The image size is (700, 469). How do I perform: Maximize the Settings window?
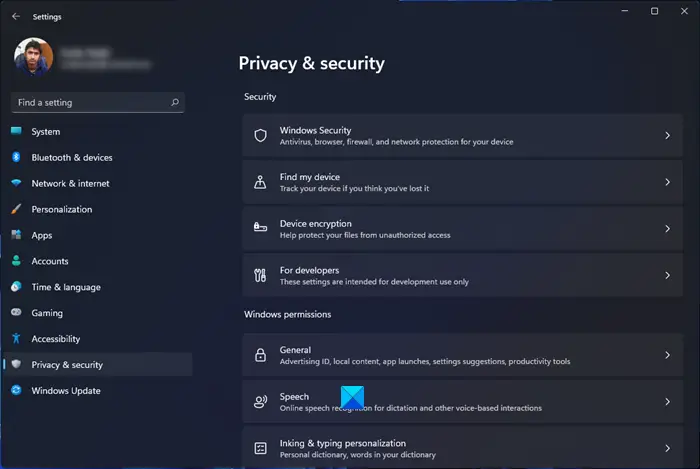tap(654, 11)
